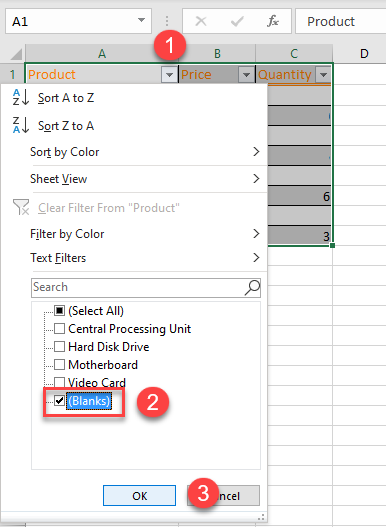Open the Filter by Color menu item
This screenshot has height=527, width=386.
pyautogui.click(x=134, y=234)
